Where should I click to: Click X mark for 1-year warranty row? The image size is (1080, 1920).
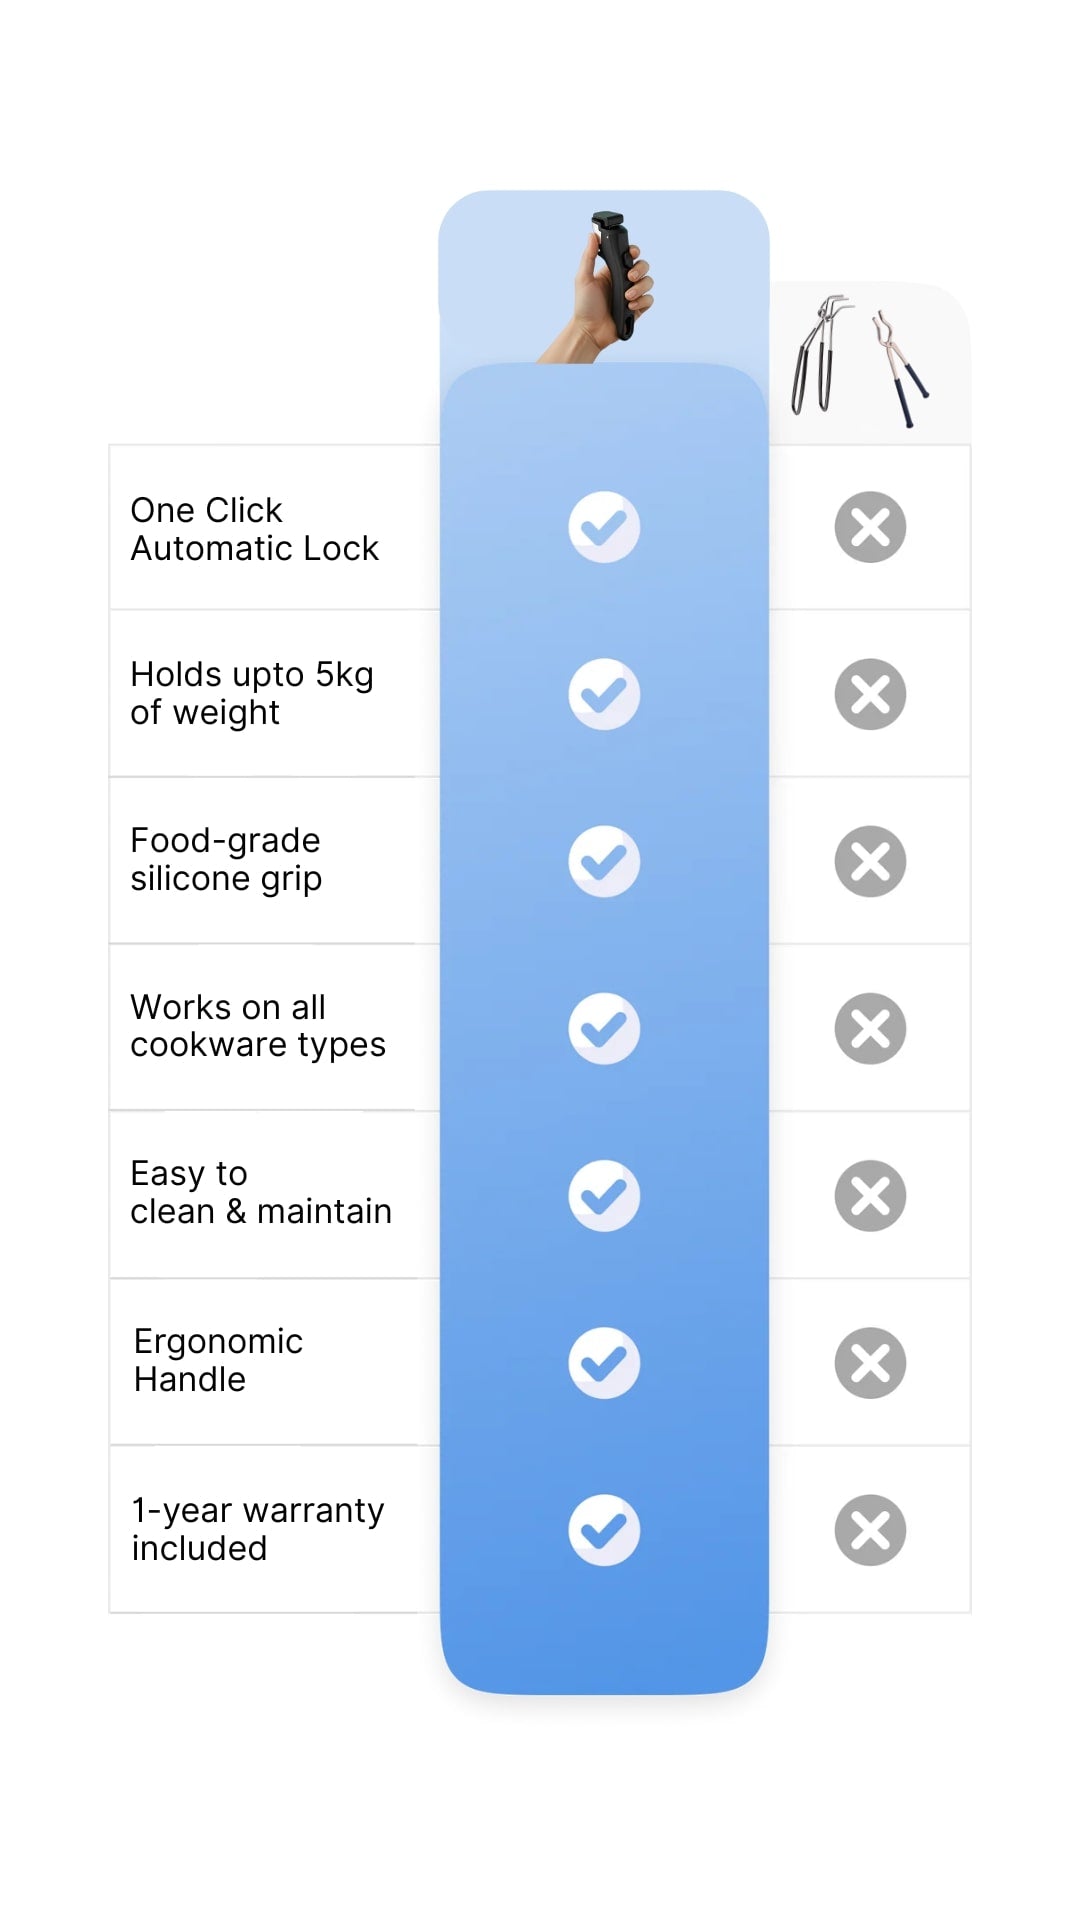point(870,1530)
